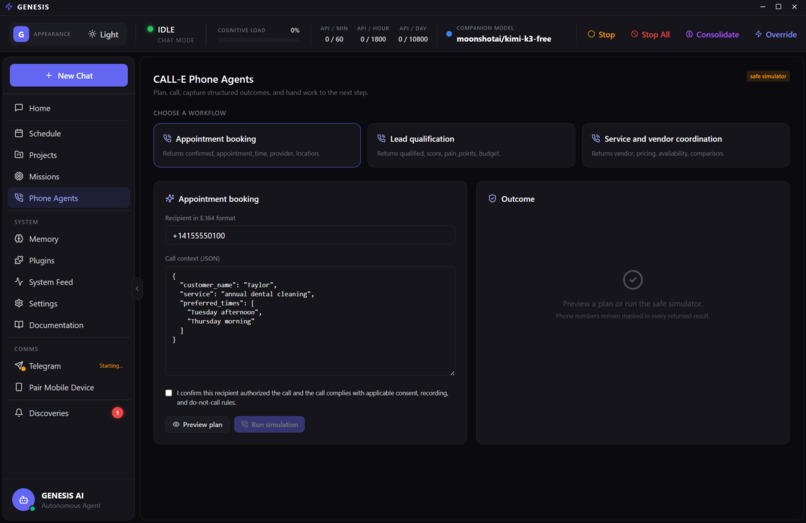Click the Telegram paper plane icon

19,366
